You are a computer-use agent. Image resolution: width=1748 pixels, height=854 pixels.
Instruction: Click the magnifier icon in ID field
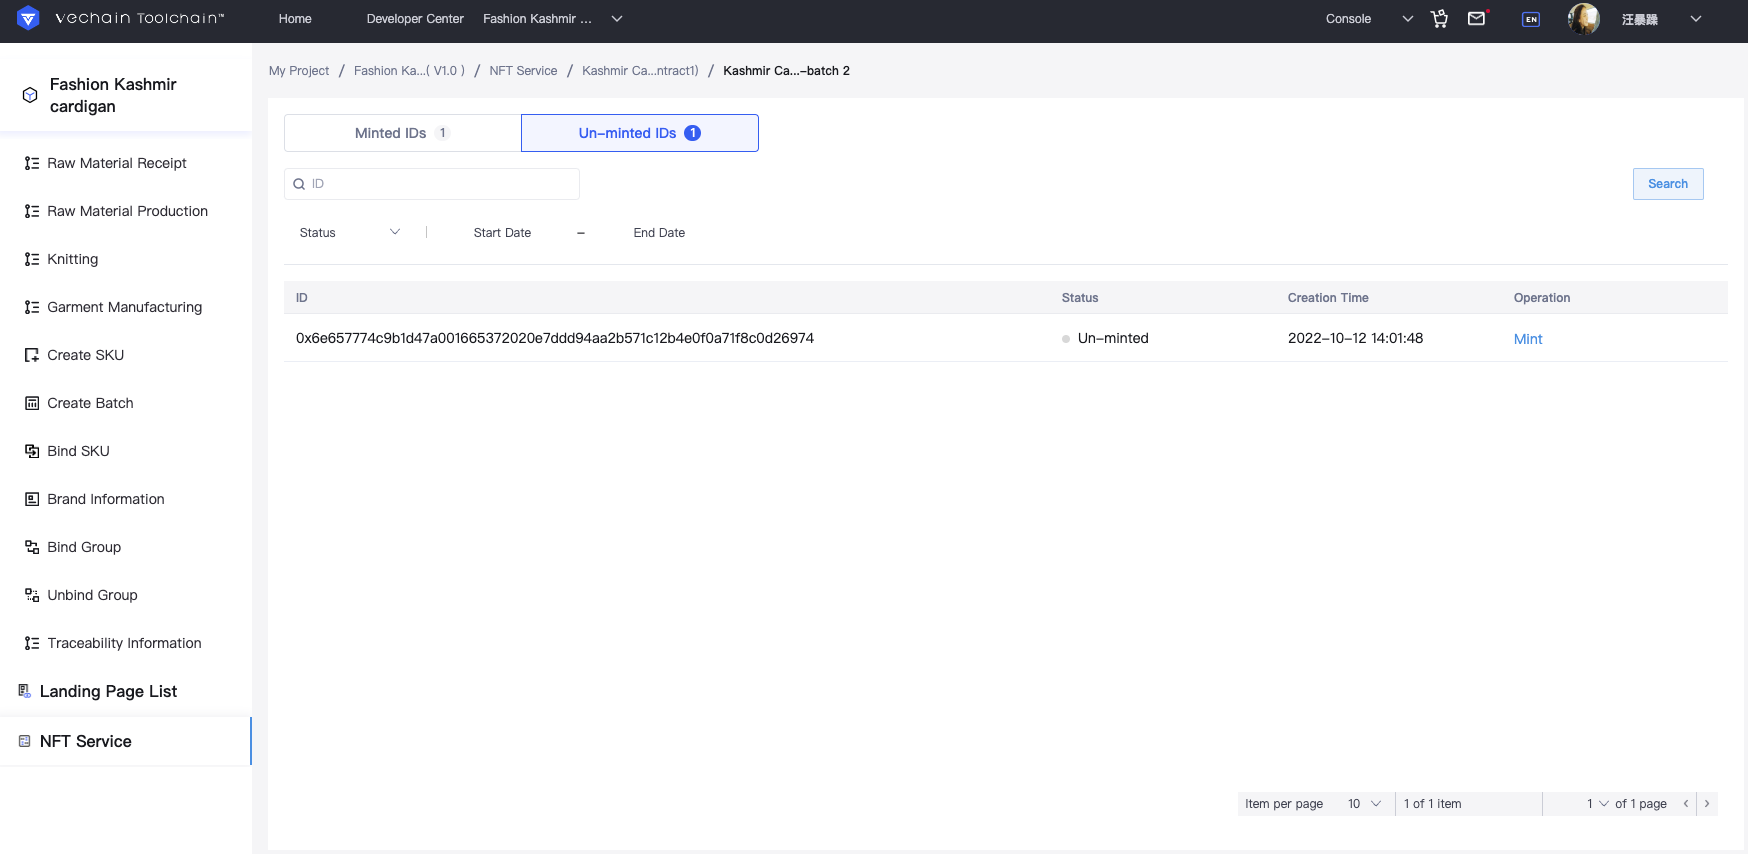click(299, 184)
